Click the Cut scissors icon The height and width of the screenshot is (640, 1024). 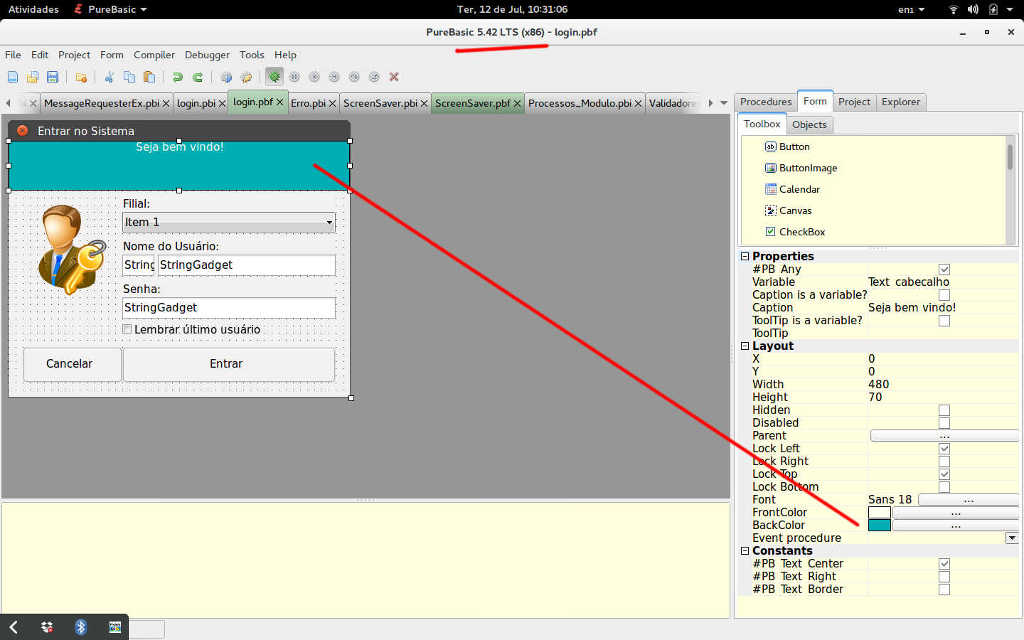108,77
